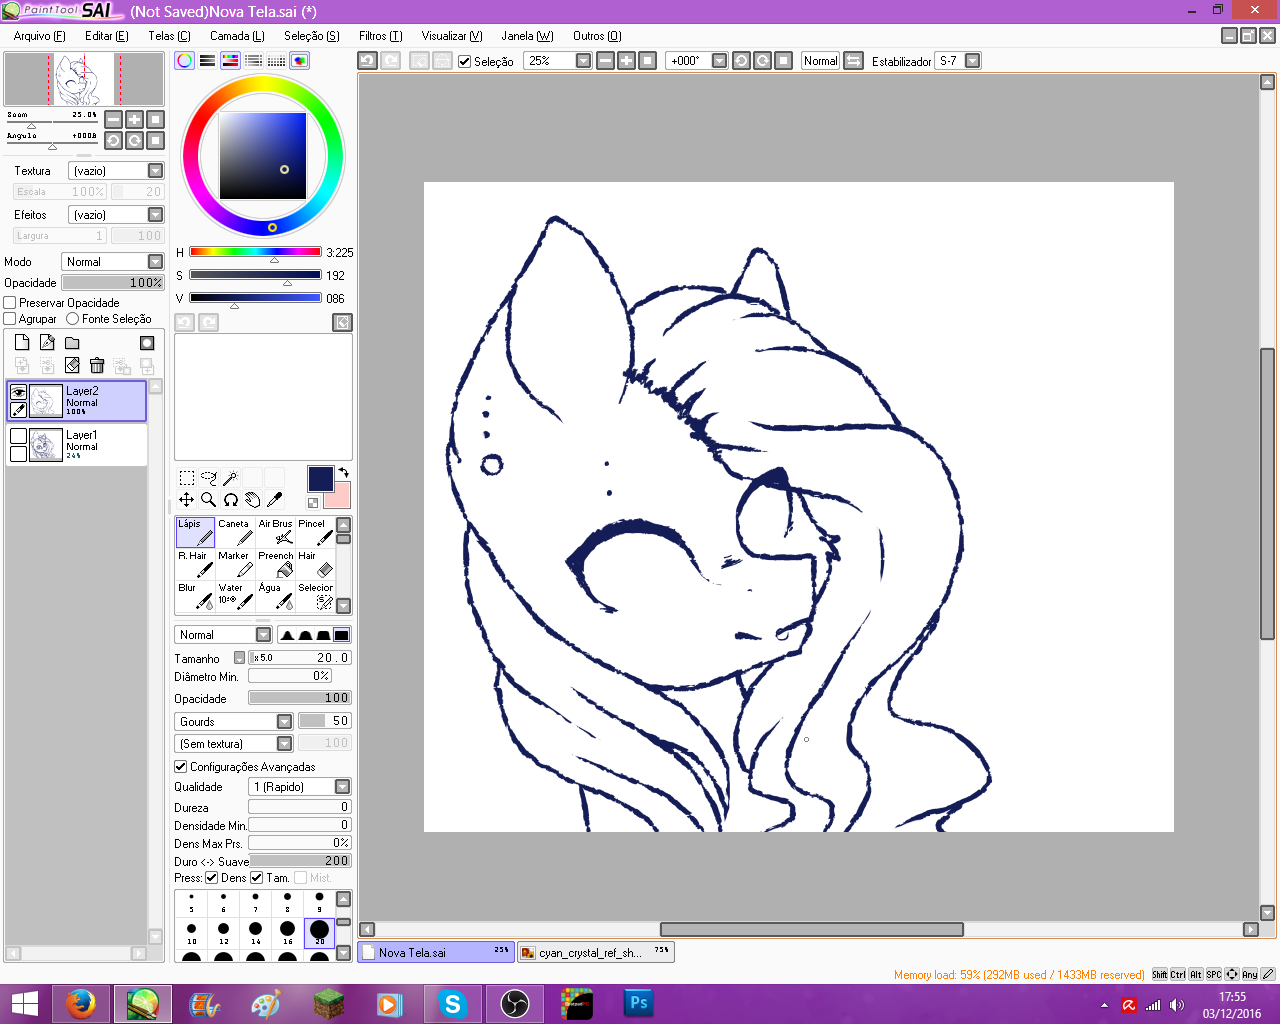The width and height of the screenshot is (1280, 1024).
Task: Open the Qualidade dropdown
Action: coord(300,787)
